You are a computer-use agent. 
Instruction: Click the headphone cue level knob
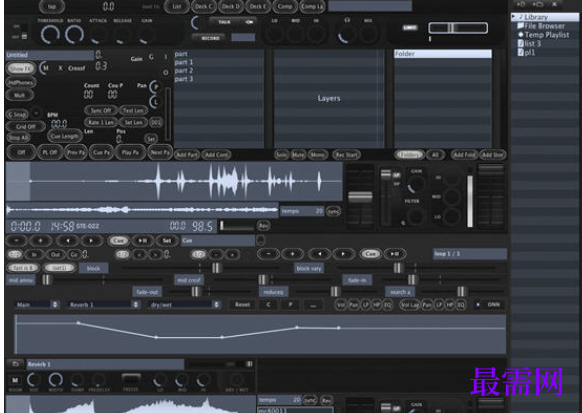click(x=346, y=35)
